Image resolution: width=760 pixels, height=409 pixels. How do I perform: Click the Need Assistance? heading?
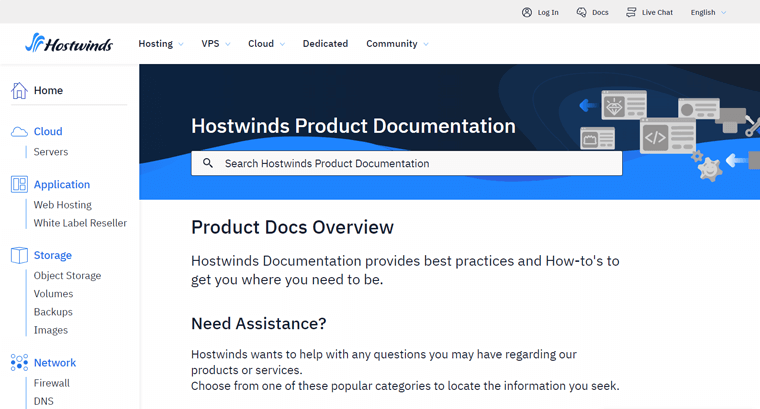(x=259, y=323)
